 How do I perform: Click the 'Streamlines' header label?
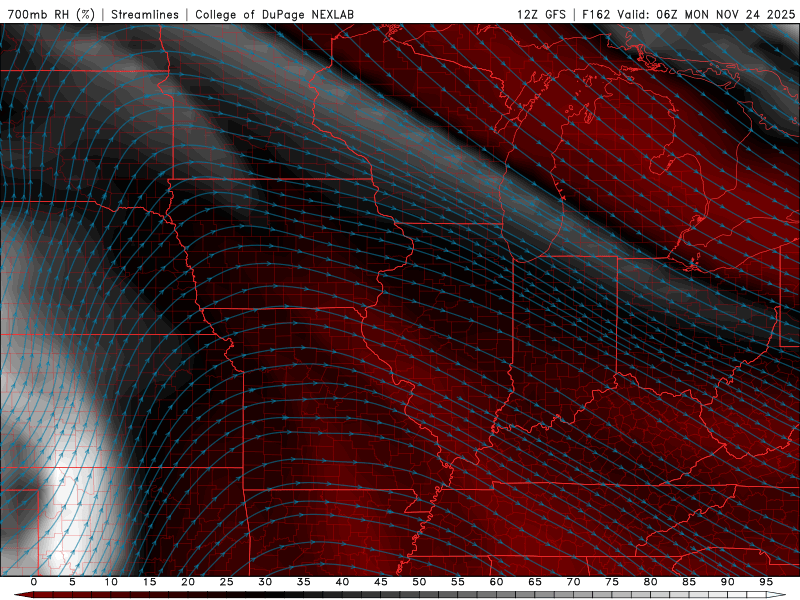coord(145,14)
